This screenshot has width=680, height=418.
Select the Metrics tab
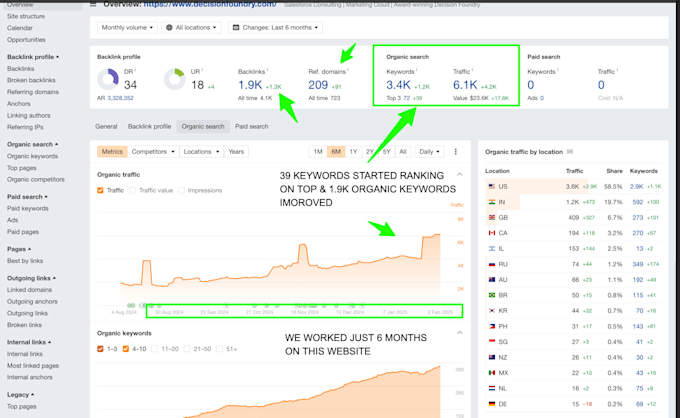point(112,152)
